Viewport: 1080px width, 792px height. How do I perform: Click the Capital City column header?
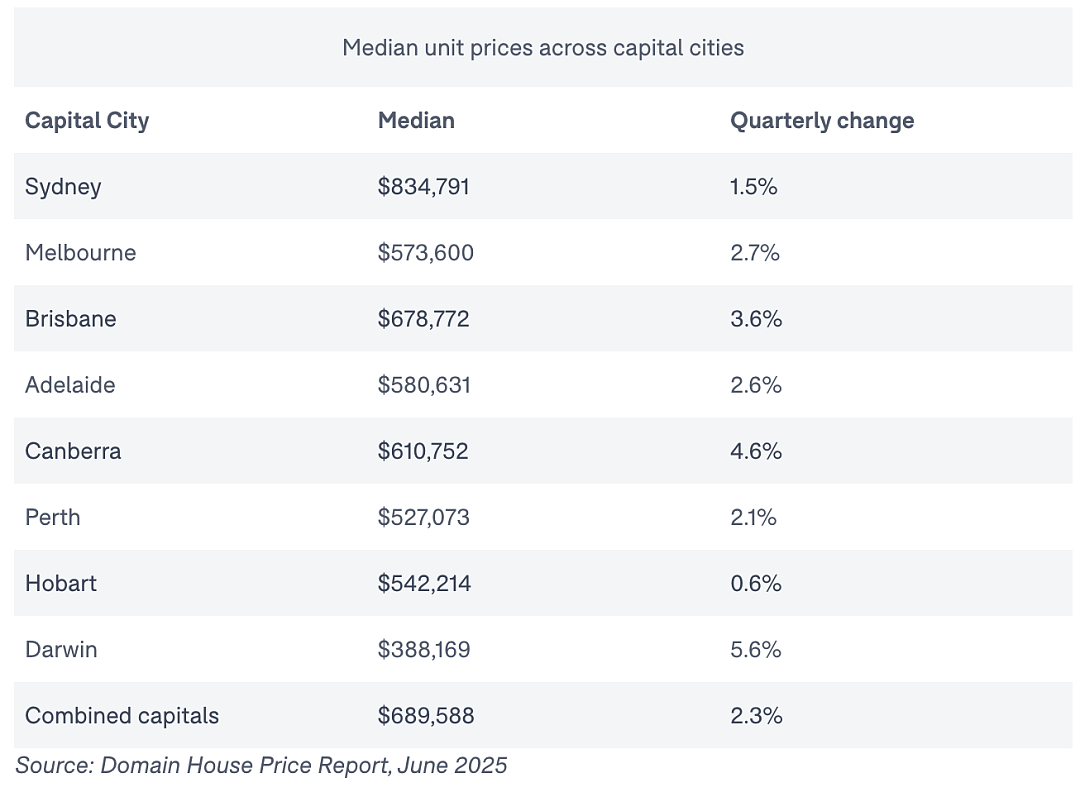(x=87, y=121)
